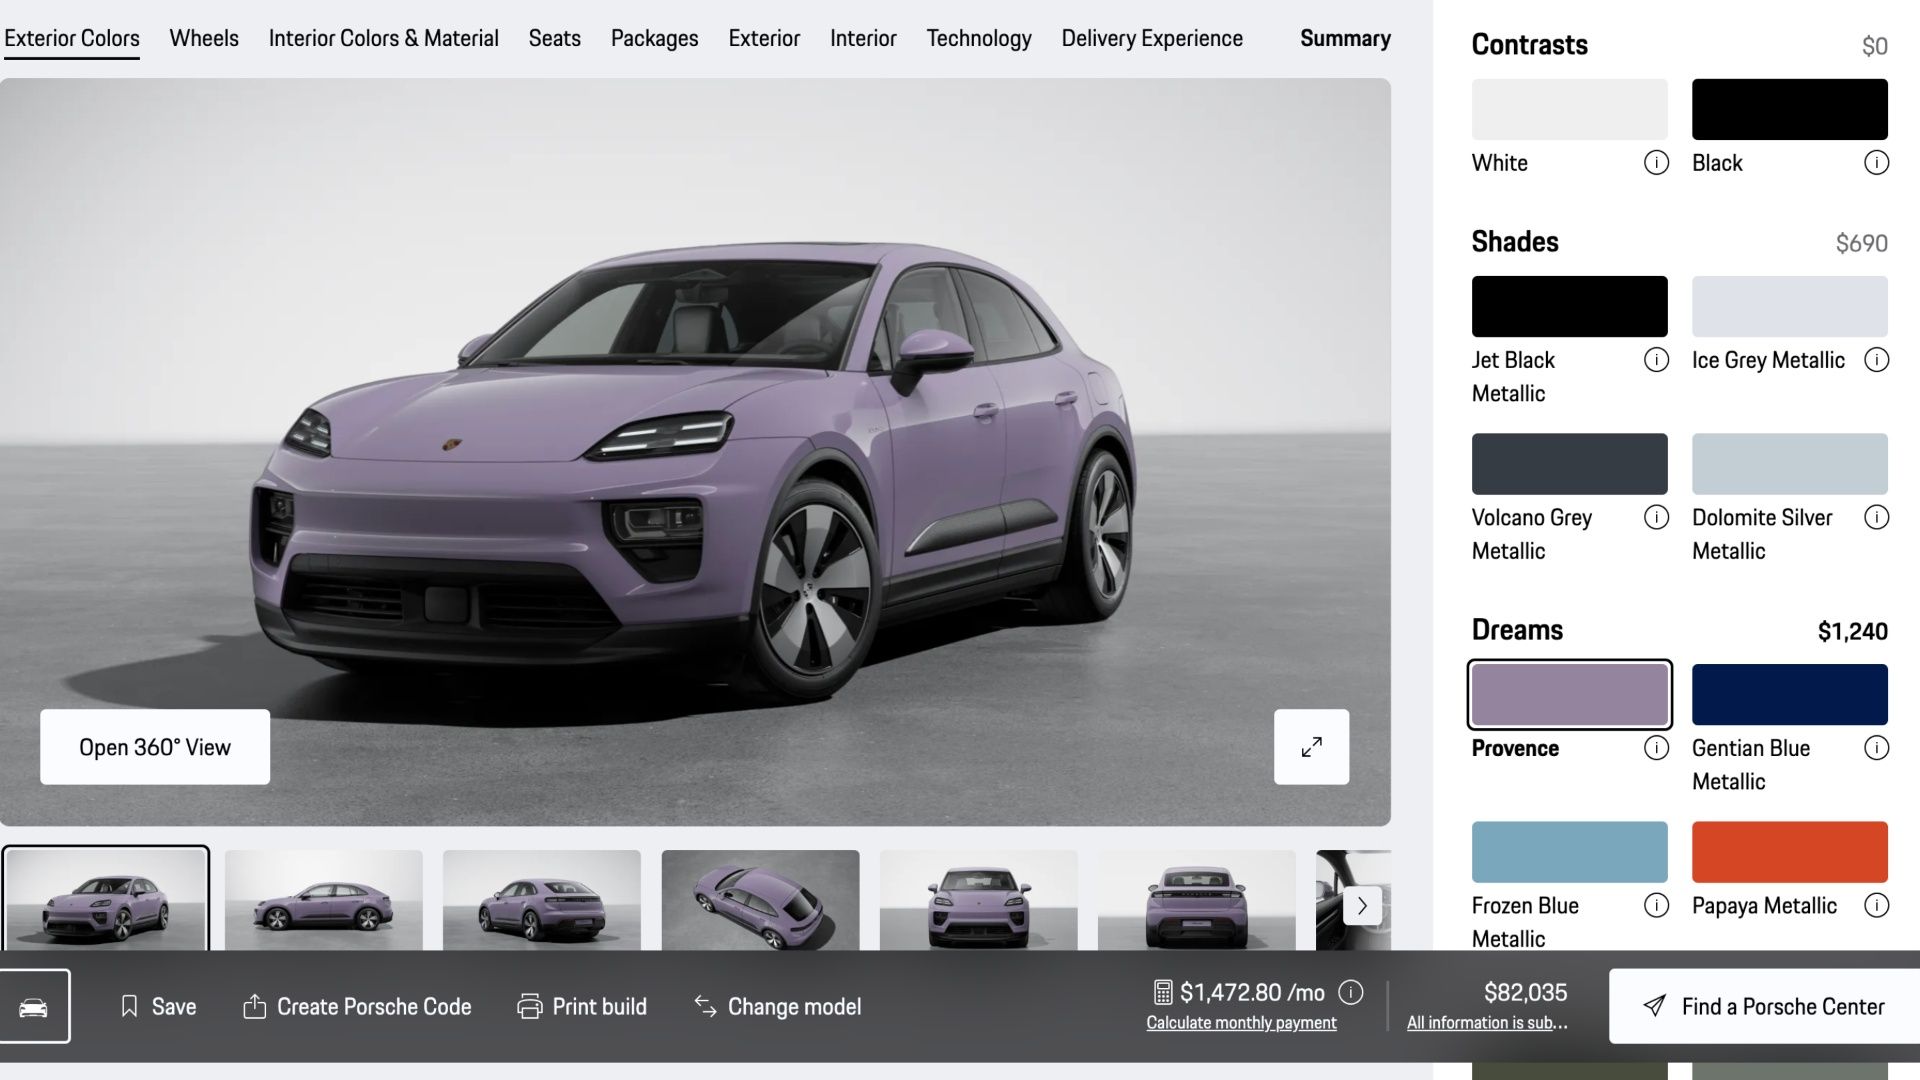
Task: Click the $1,472.80 /mo amount
Action: (x=1252, y=992)
